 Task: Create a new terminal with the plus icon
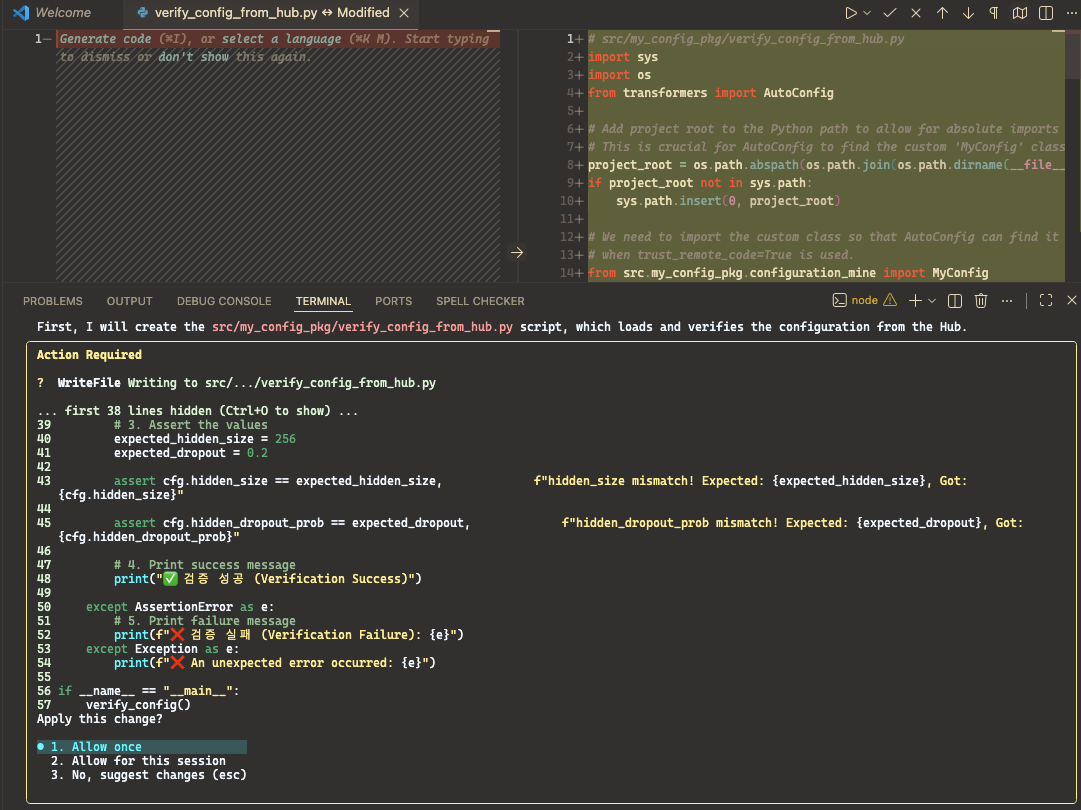coord(915,301)
